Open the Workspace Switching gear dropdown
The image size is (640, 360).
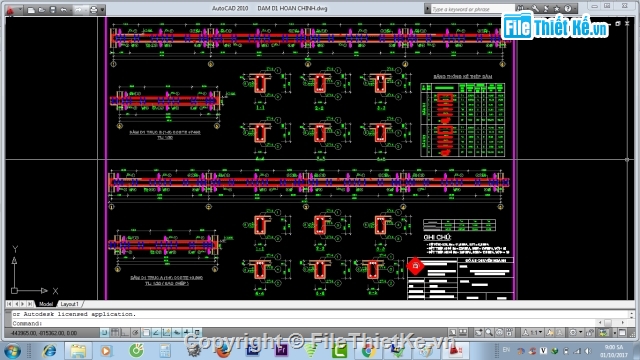click(576, 333)
